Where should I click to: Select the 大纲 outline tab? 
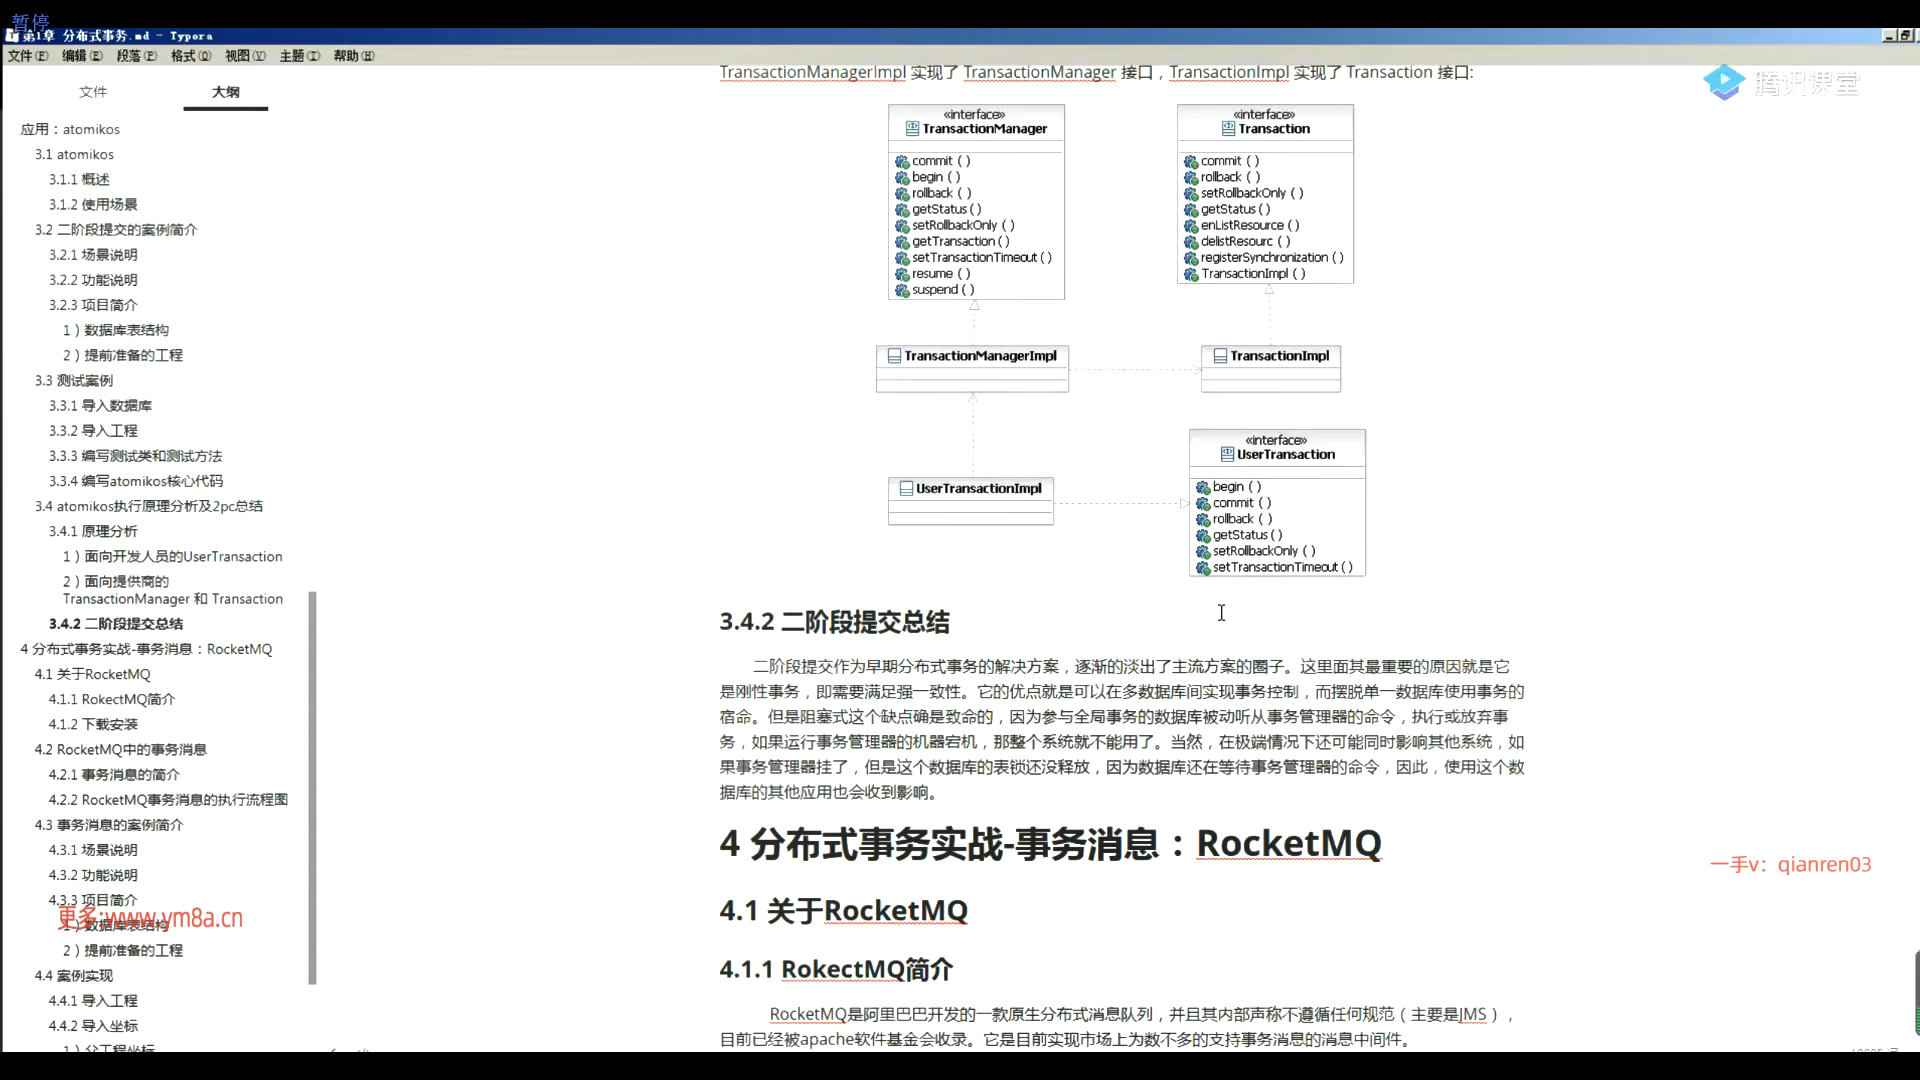click(226, 92)
